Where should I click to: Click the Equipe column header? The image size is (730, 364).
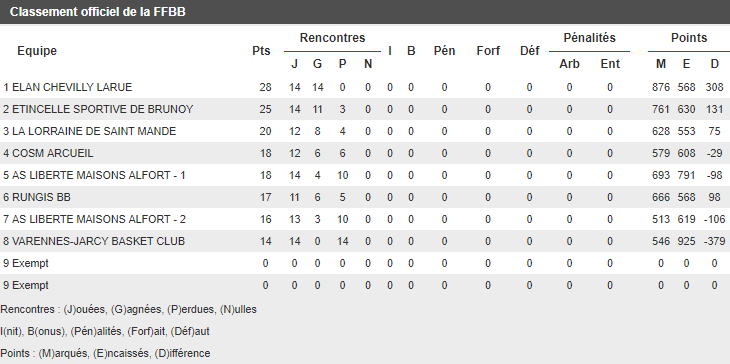(x=37, y=51)
